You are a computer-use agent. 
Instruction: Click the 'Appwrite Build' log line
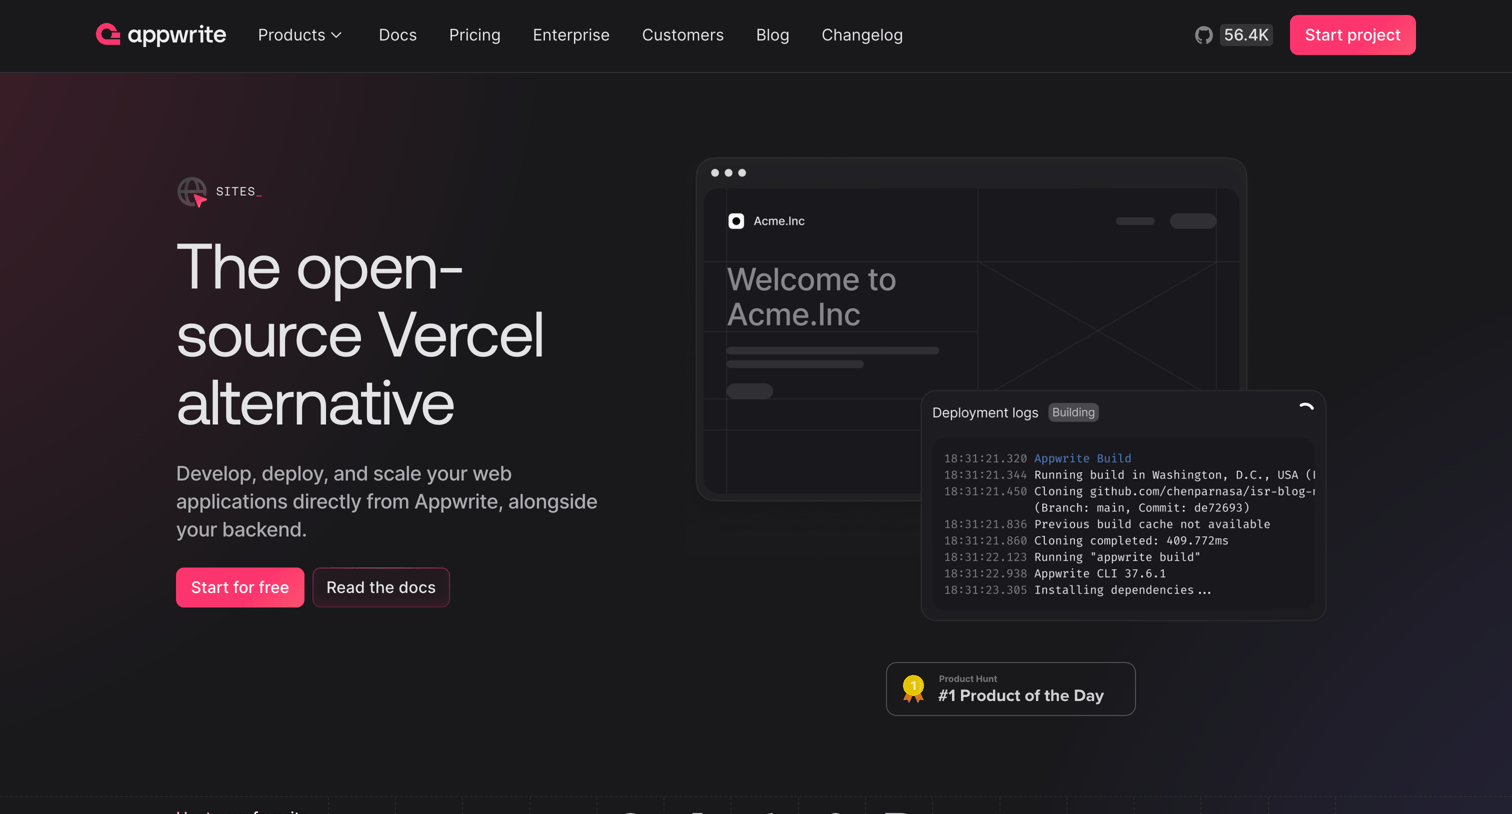click(1082, 458)
